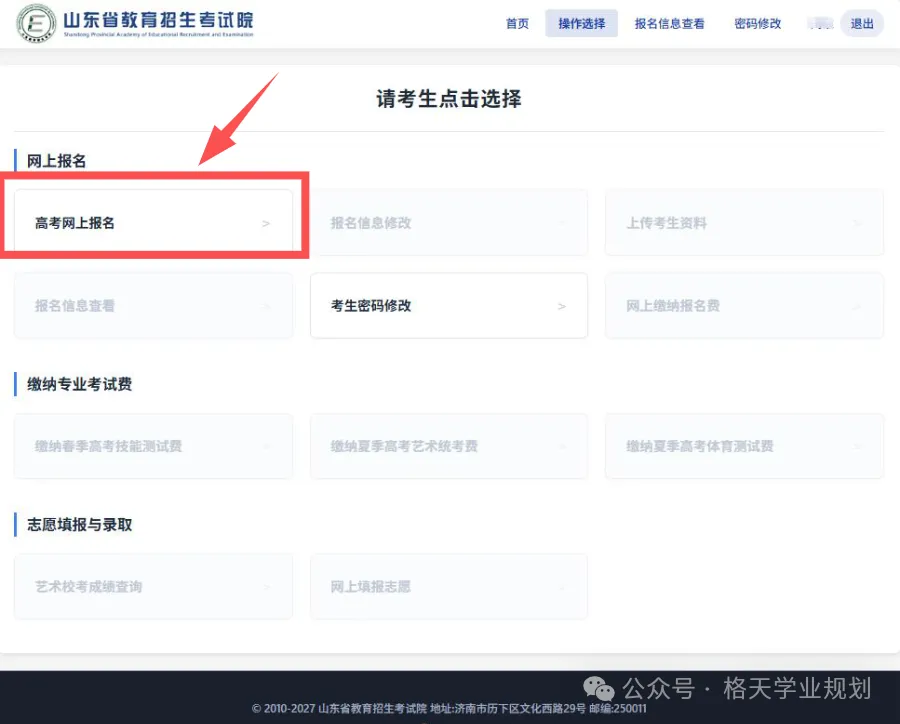Select the 操作选择 navigation tab
The width and height of the screenshot is (900, 724).
(x=581, y=24)
